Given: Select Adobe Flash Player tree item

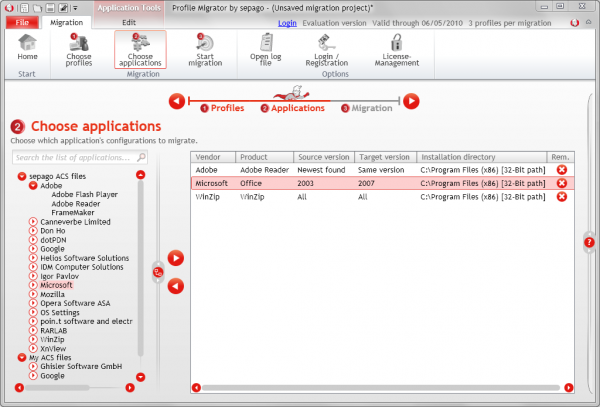Looking at the screenshot, I should tap(85, 194).
